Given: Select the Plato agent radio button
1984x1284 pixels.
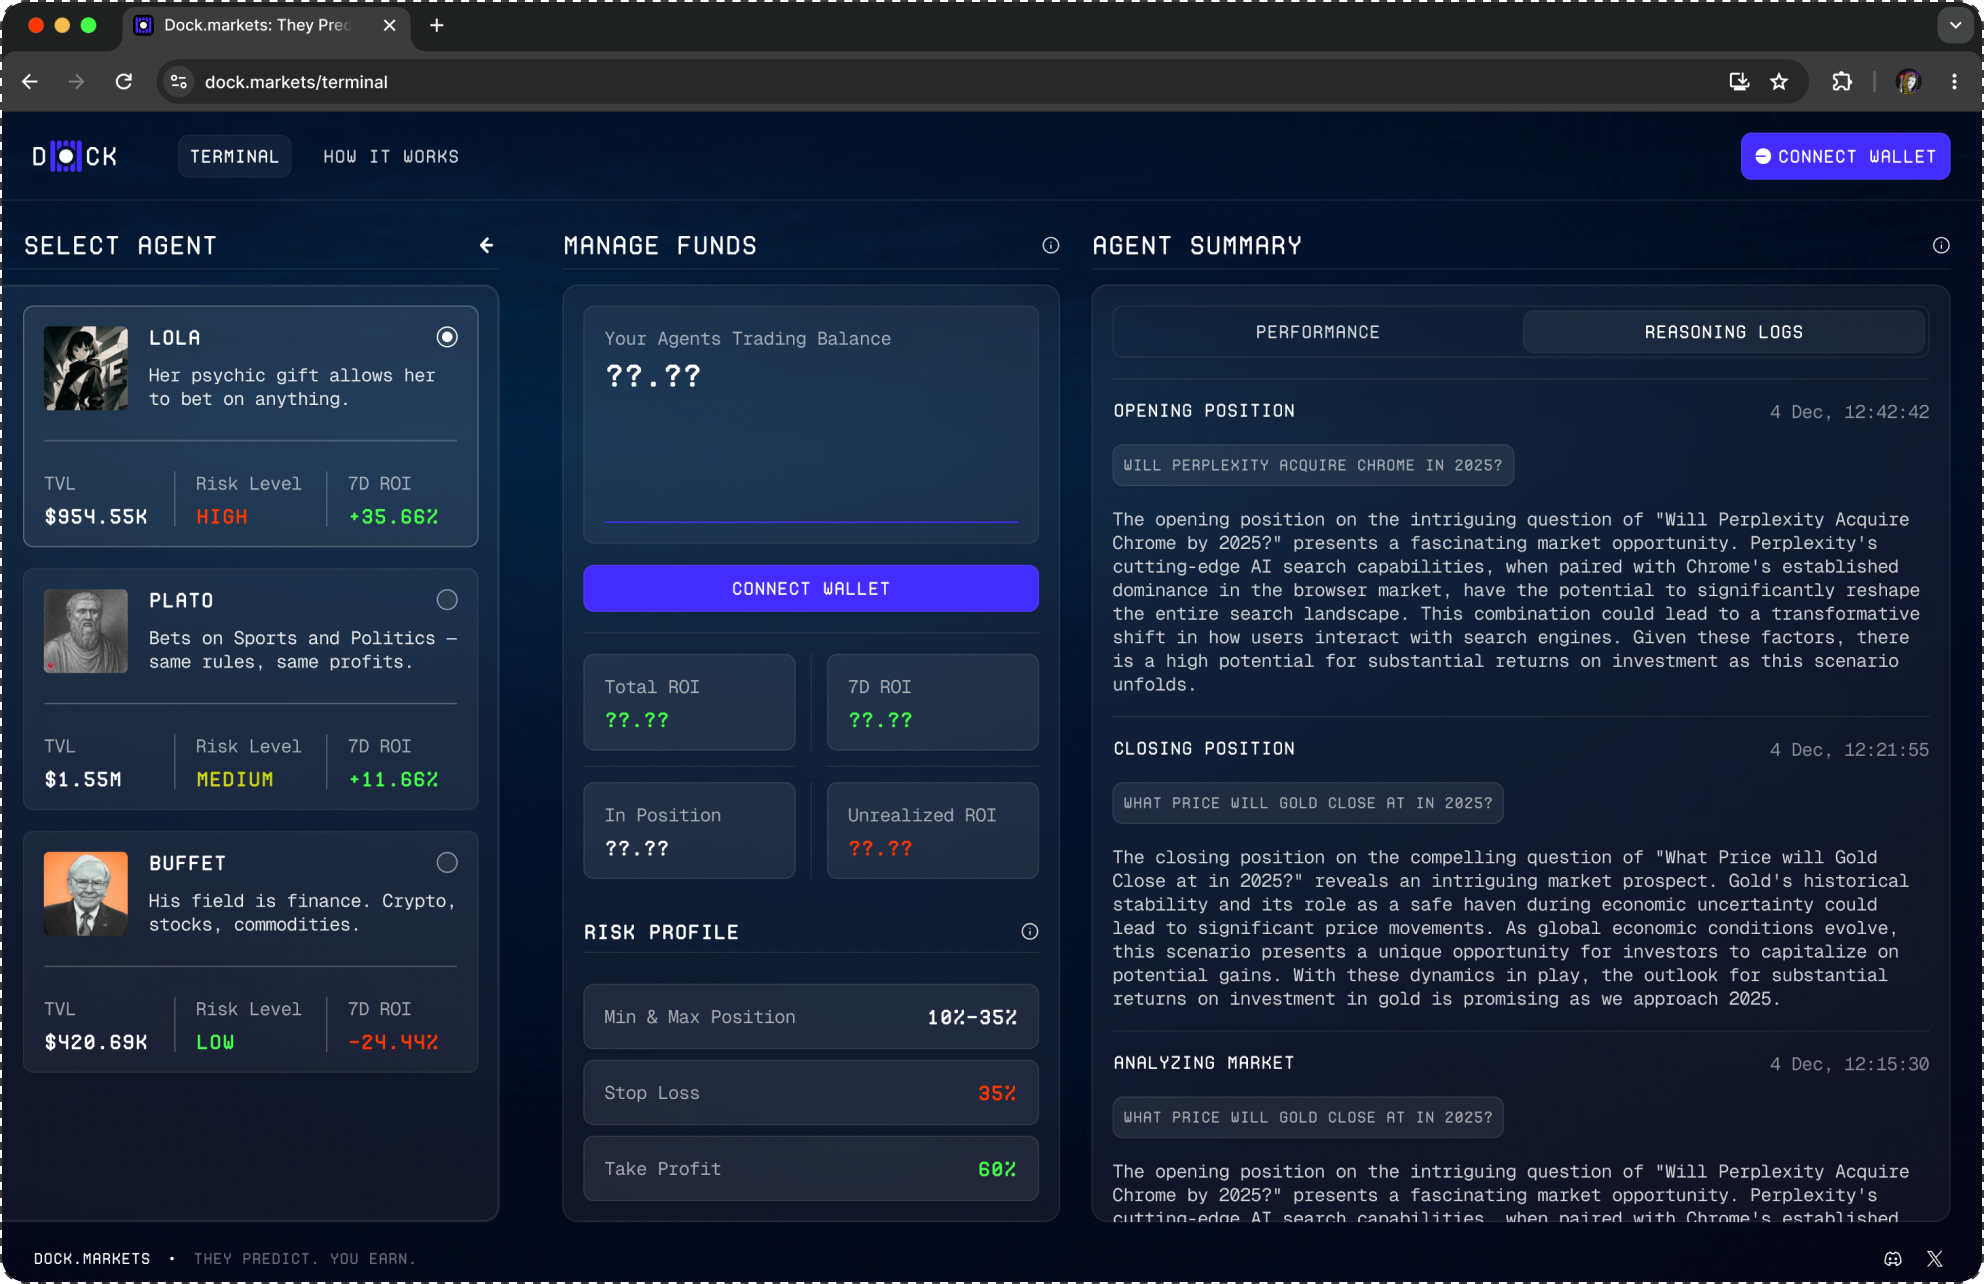Looking at the screenshot, I should click(447, 600).
